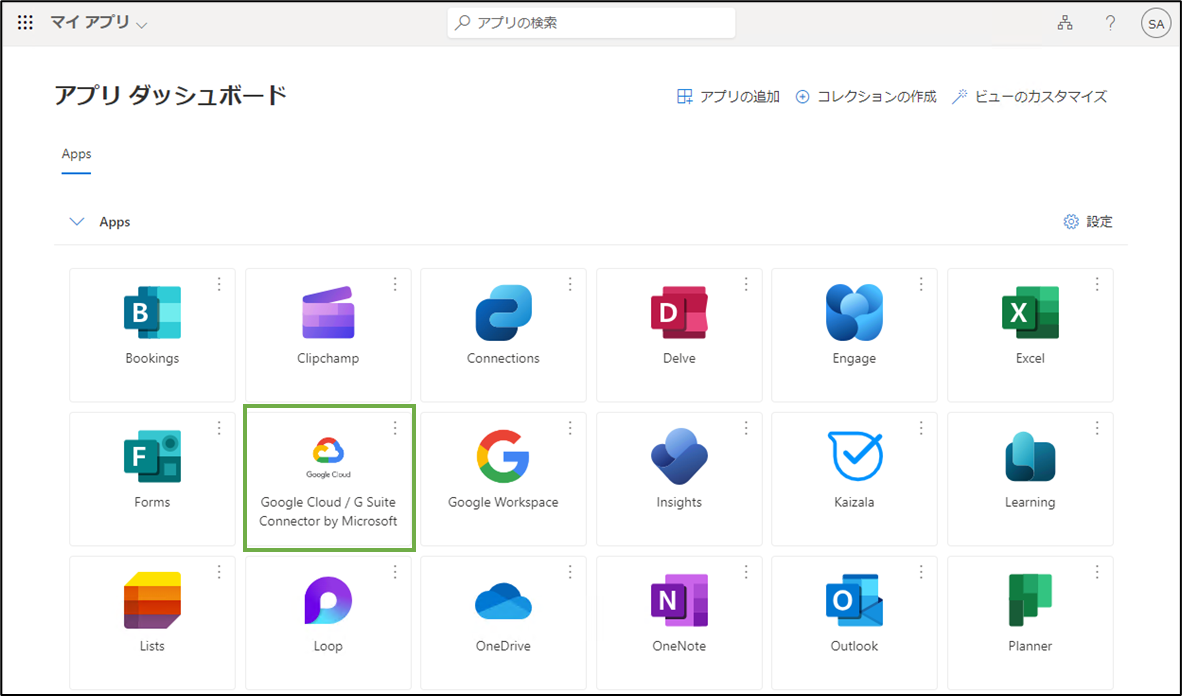Launch the OneDrive app icon
1182x696 pixels.
504,601
